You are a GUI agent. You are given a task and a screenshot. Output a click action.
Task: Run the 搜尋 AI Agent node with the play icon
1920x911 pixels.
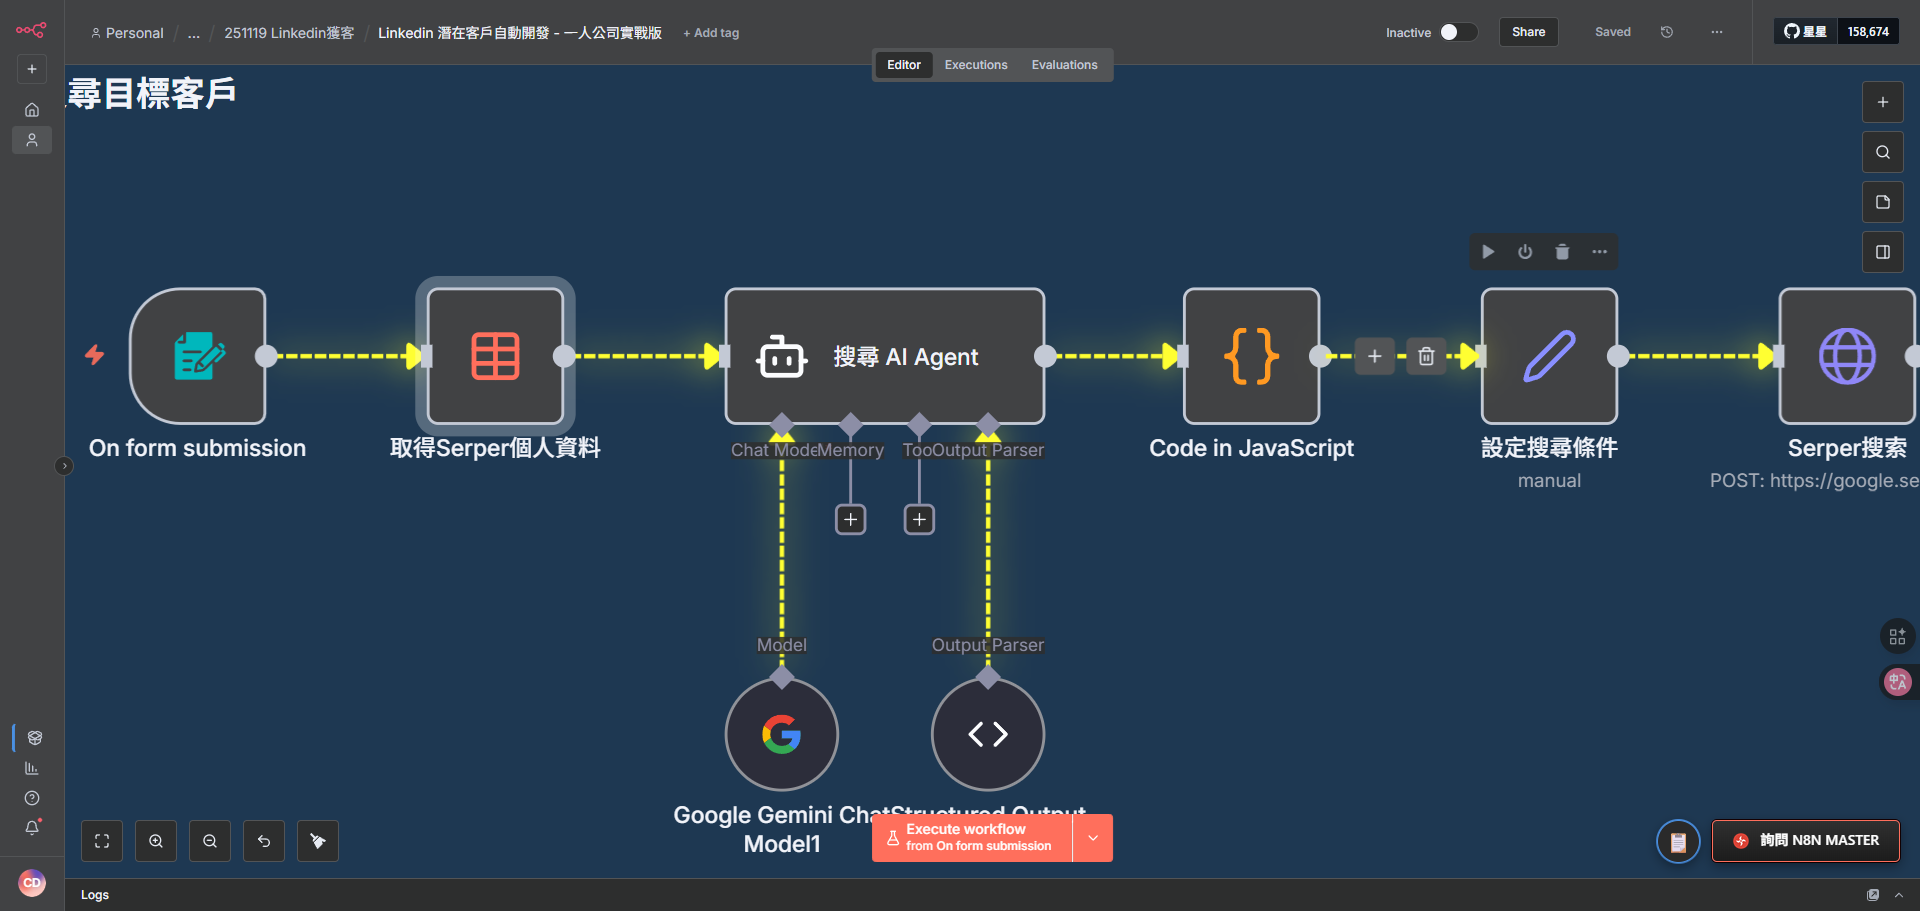(1488, 251)
